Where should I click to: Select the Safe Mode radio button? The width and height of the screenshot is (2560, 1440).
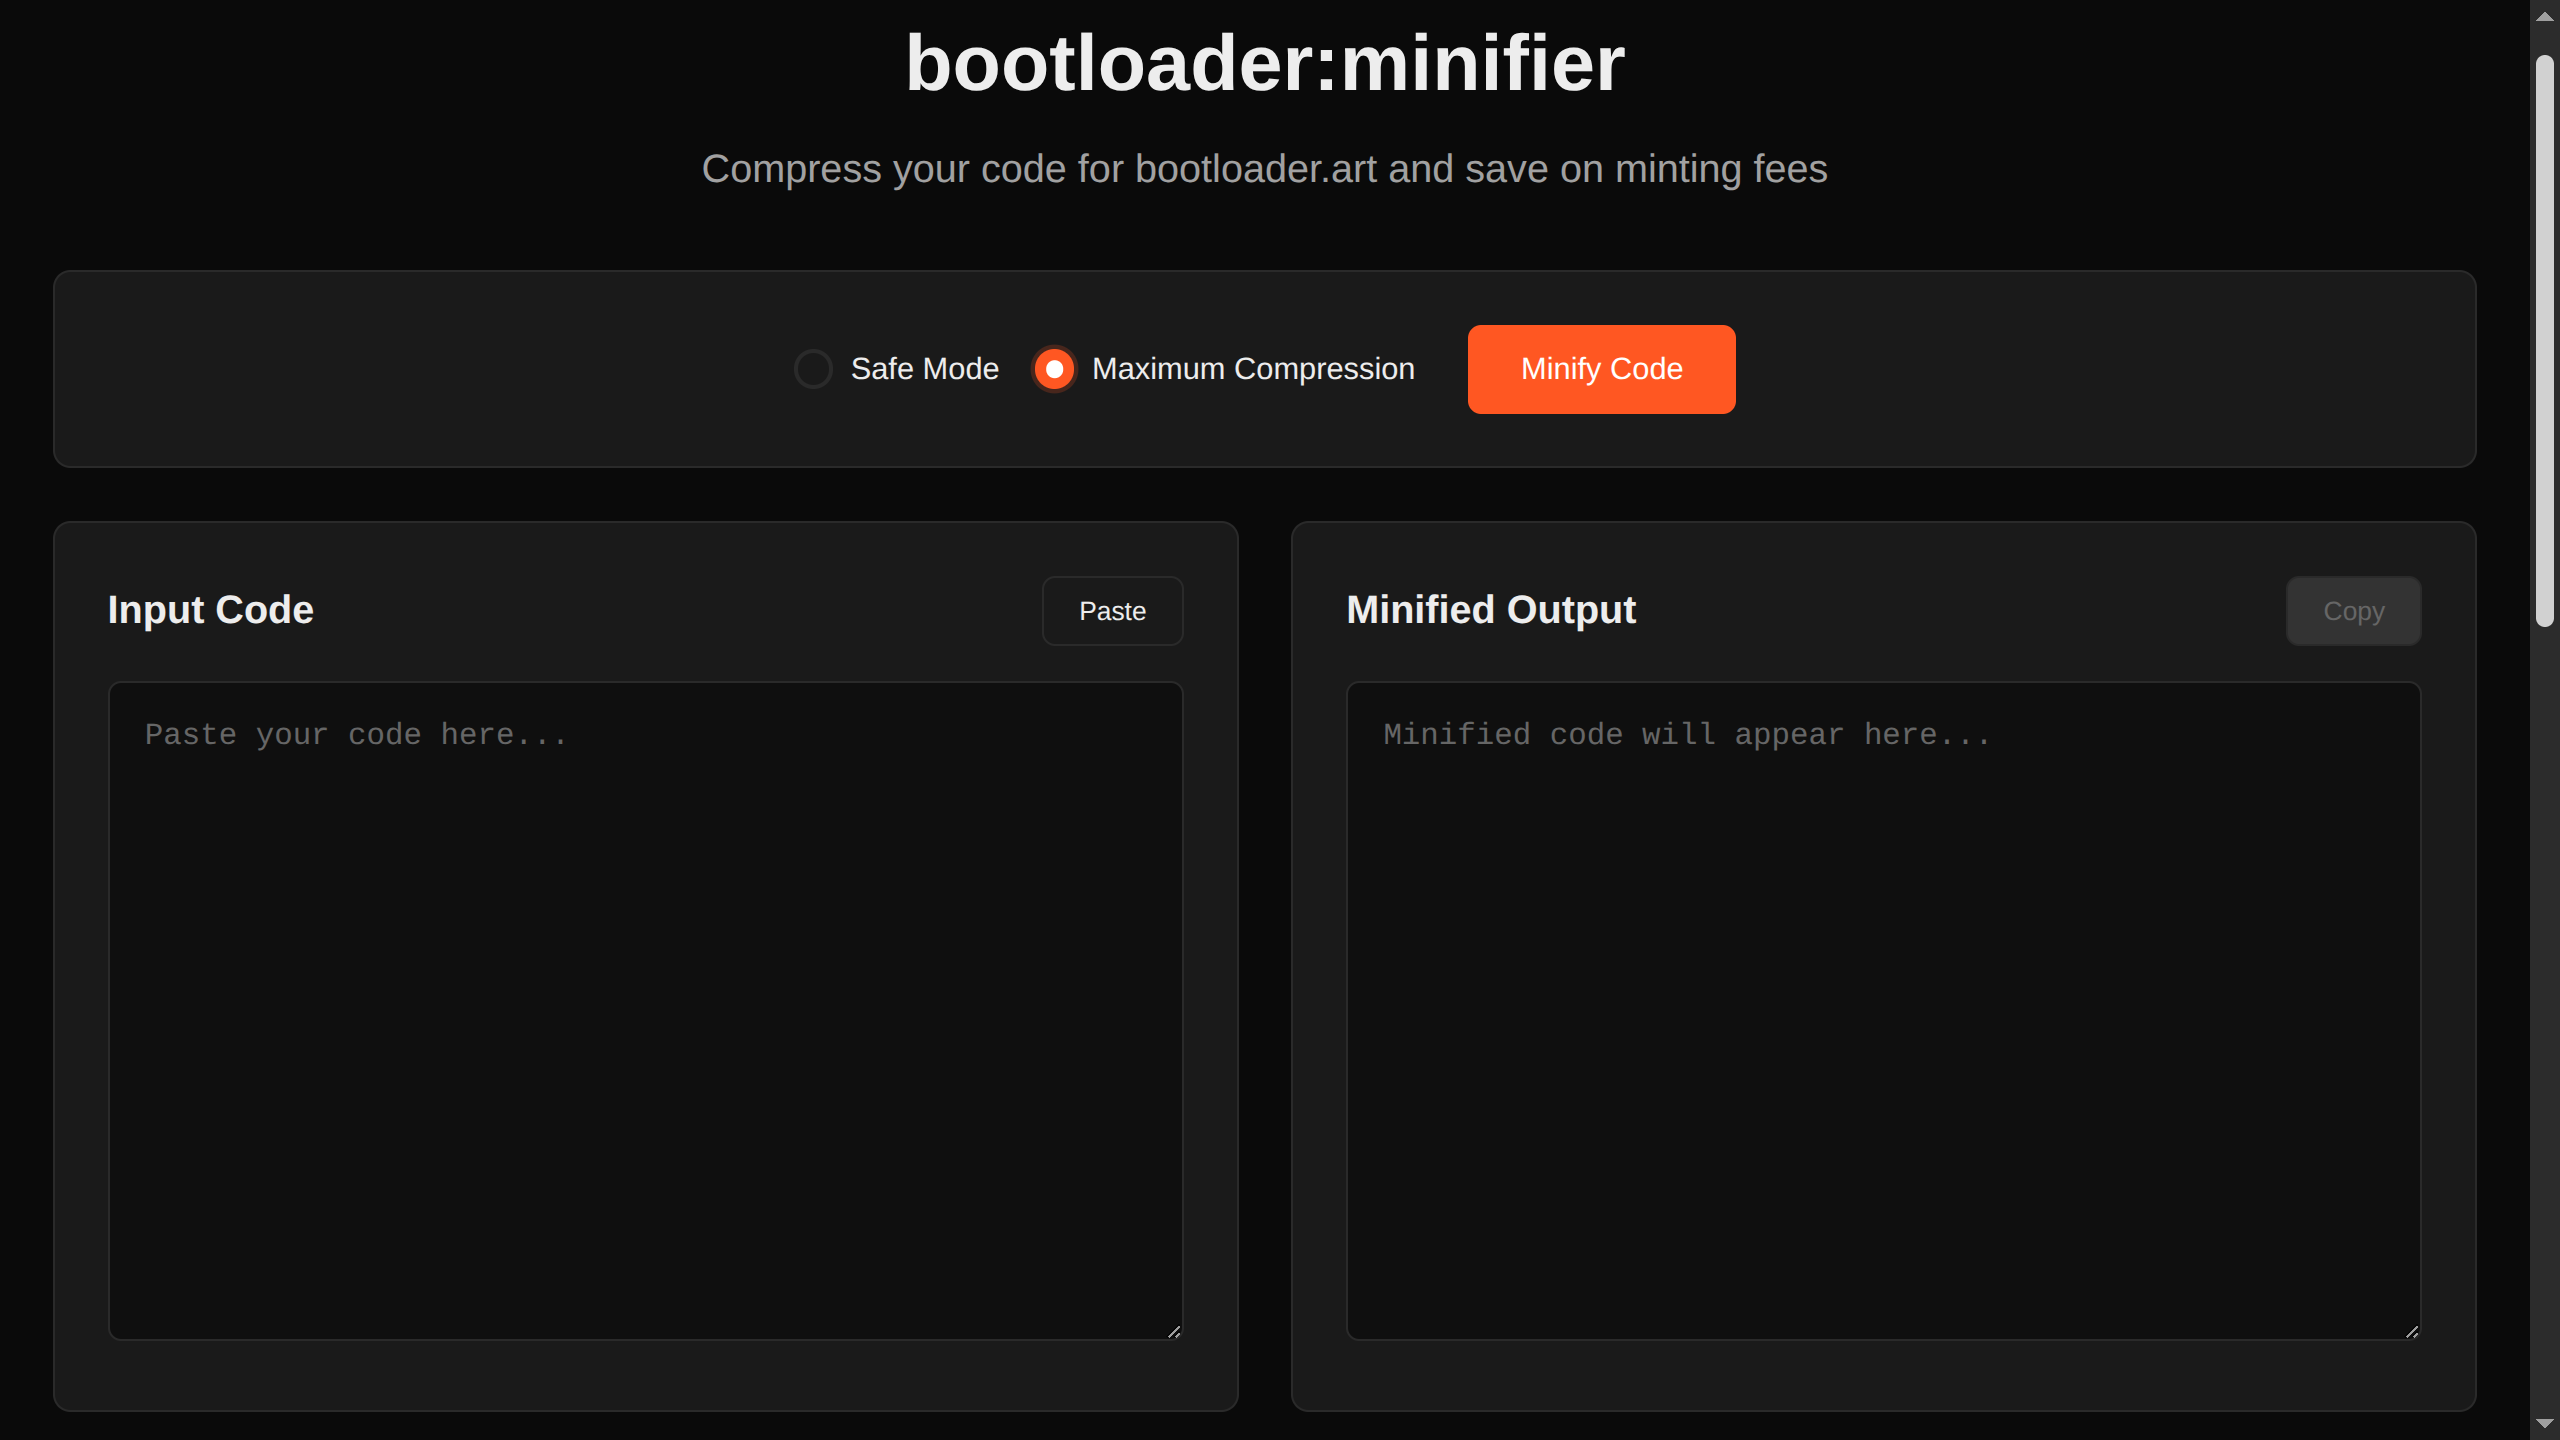(x=813, y=369)
